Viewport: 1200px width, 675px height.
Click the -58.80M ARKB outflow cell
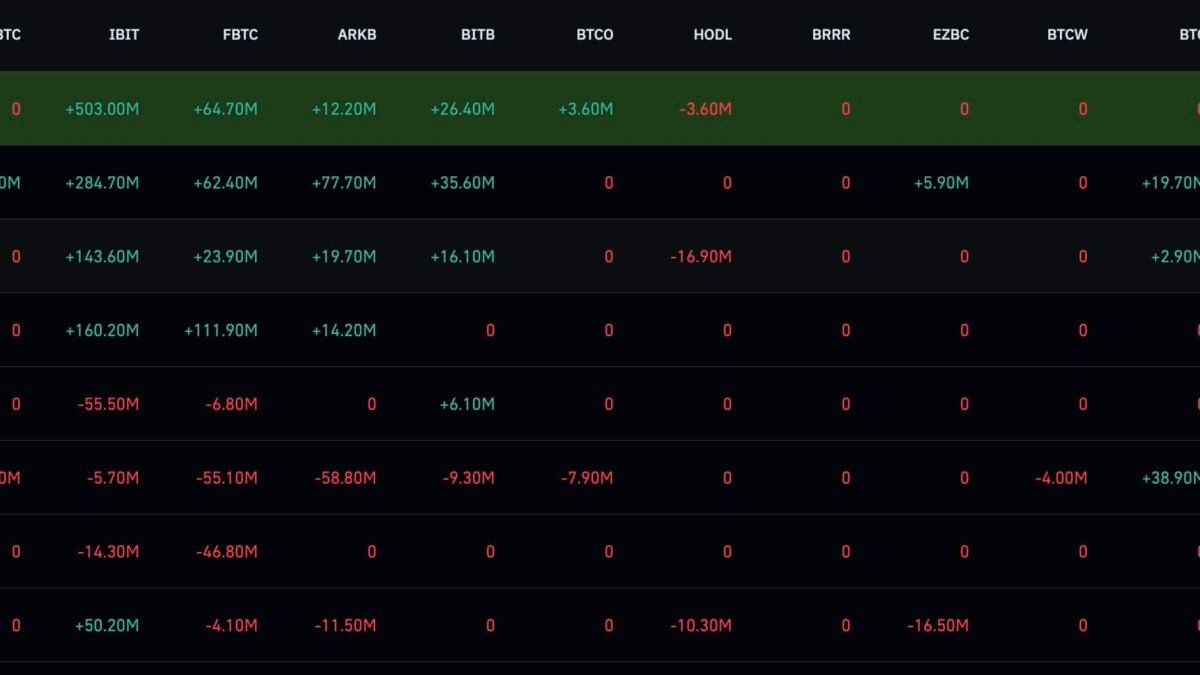(345, 479)
